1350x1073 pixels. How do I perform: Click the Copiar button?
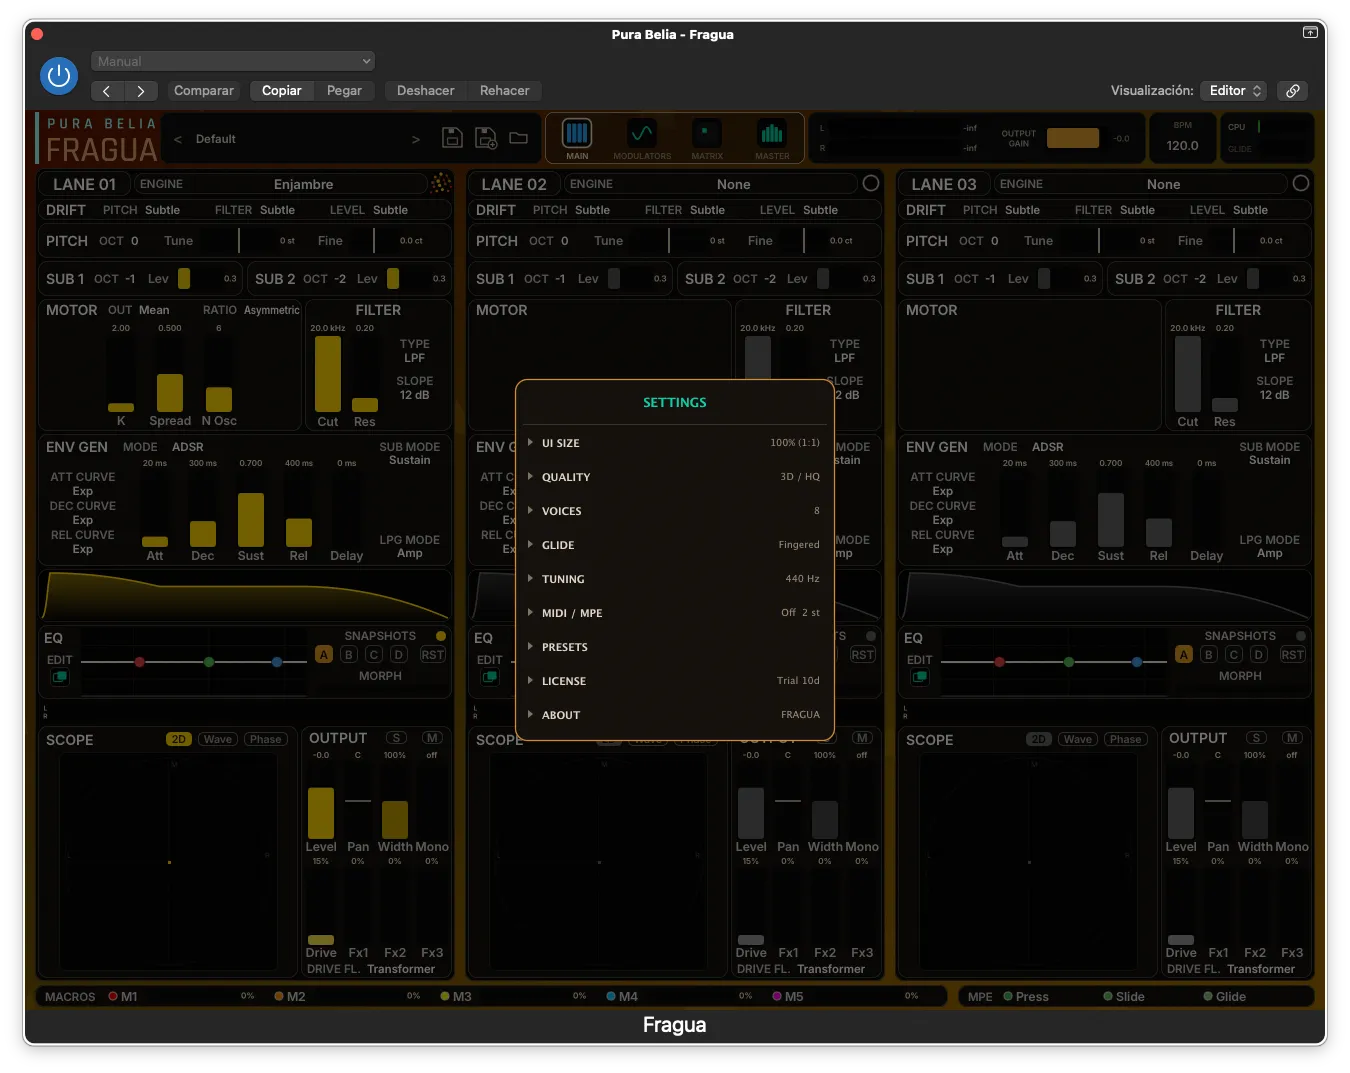click(x=282, y=91)
